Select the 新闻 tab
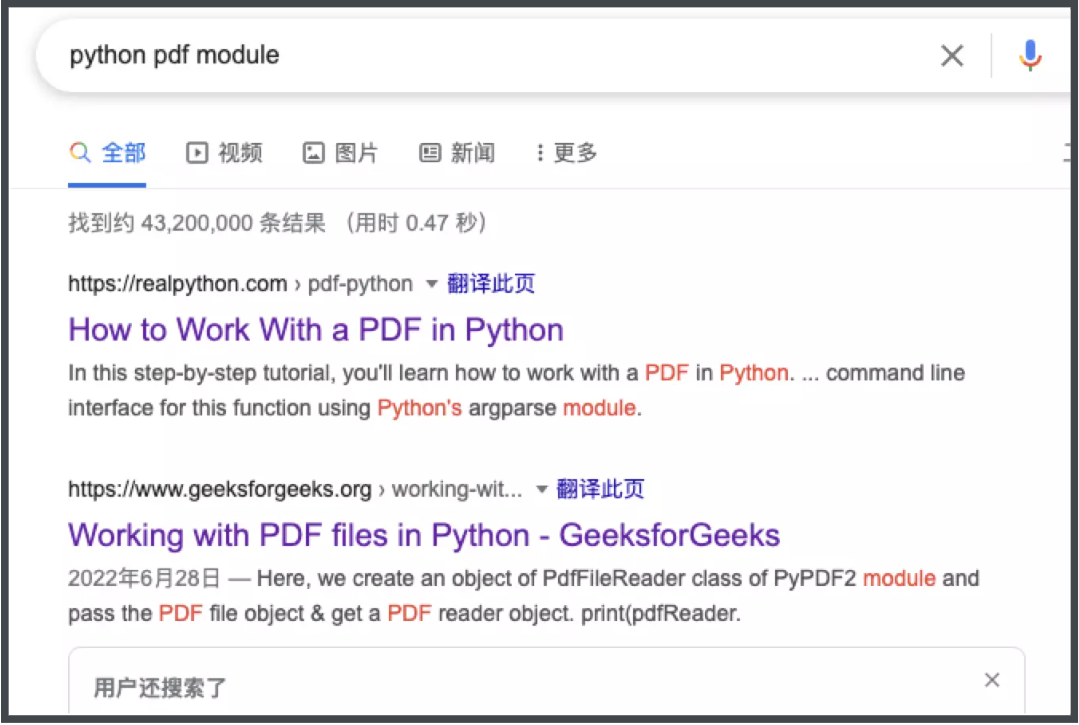 [472, 153]
